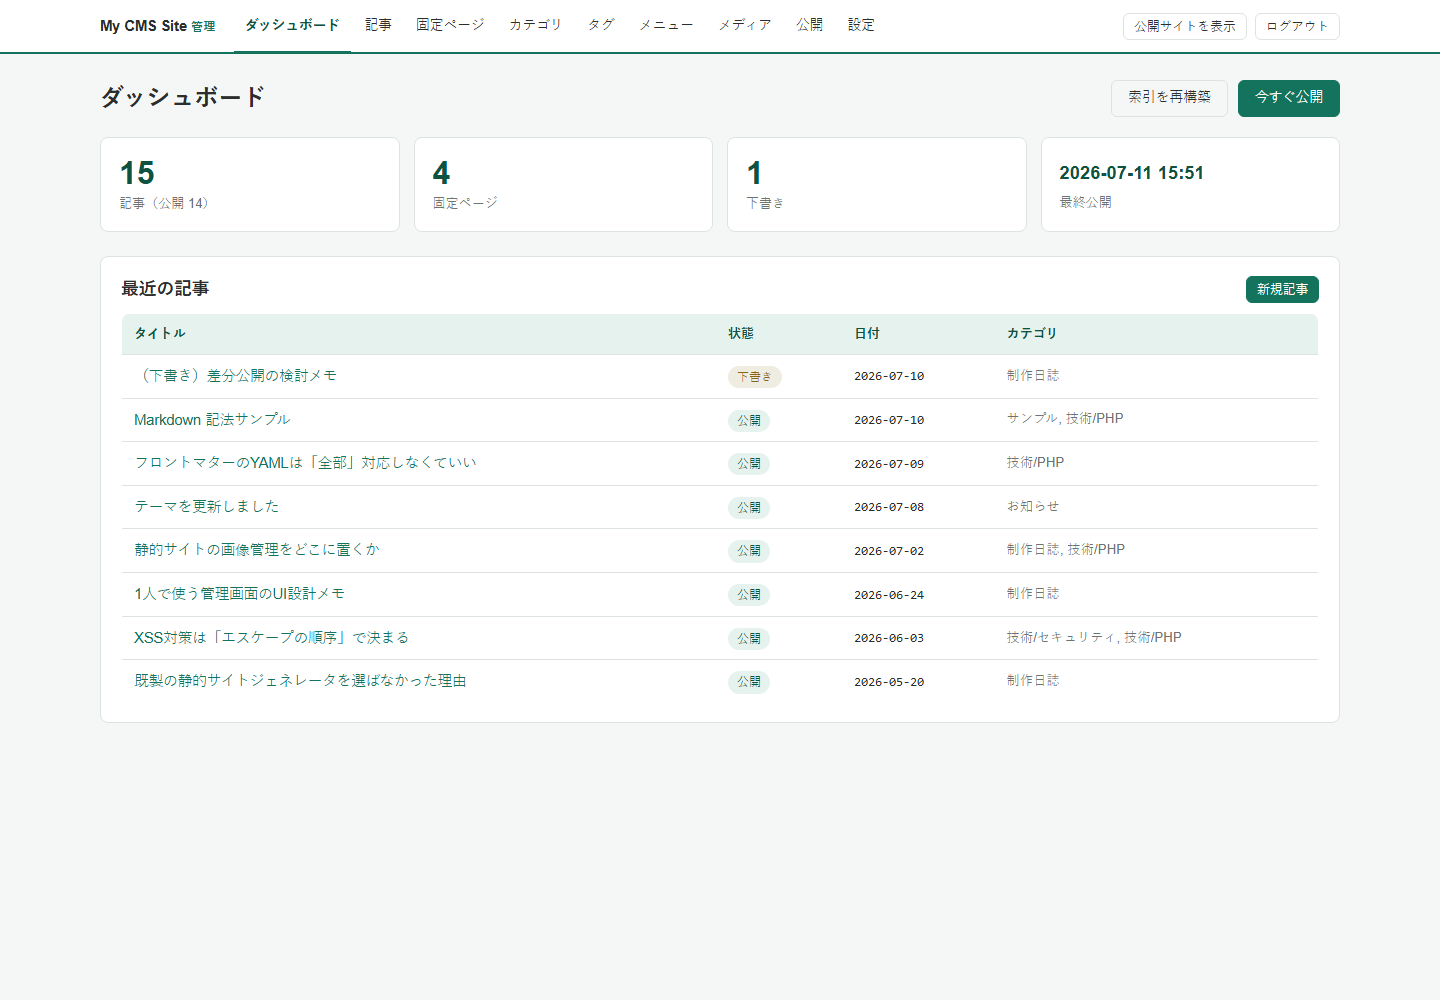
Task: Go to the 記事 menu item
Action: pyautogui.click(x=378, y=25)
